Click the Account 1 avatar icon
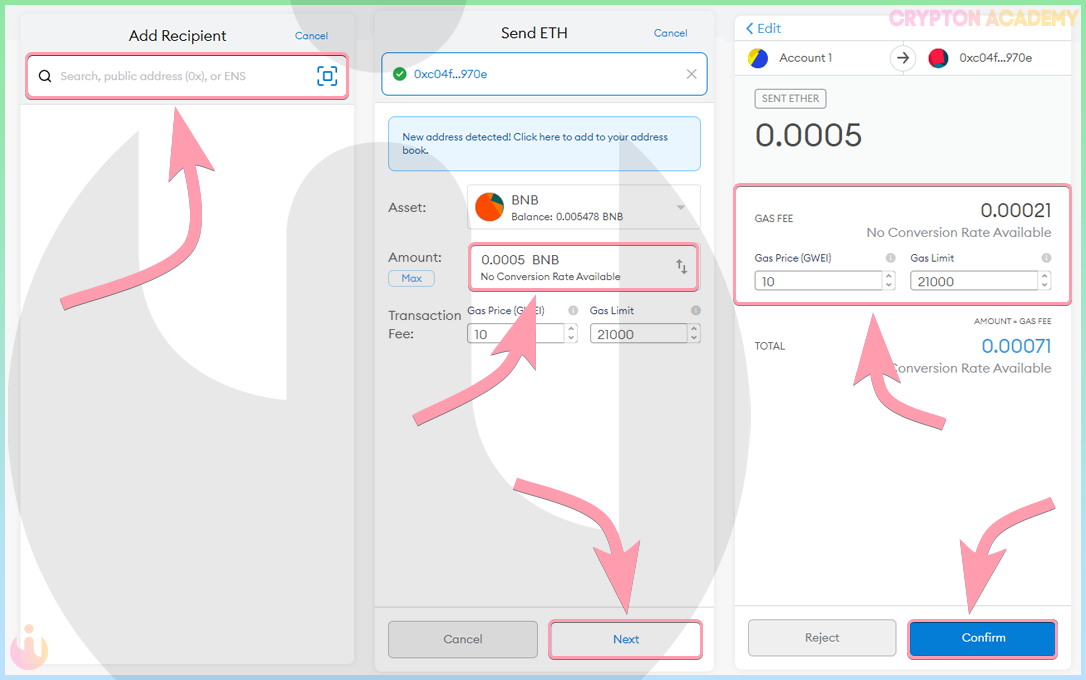The image size is (1086, 680). (x=758, y=58)
